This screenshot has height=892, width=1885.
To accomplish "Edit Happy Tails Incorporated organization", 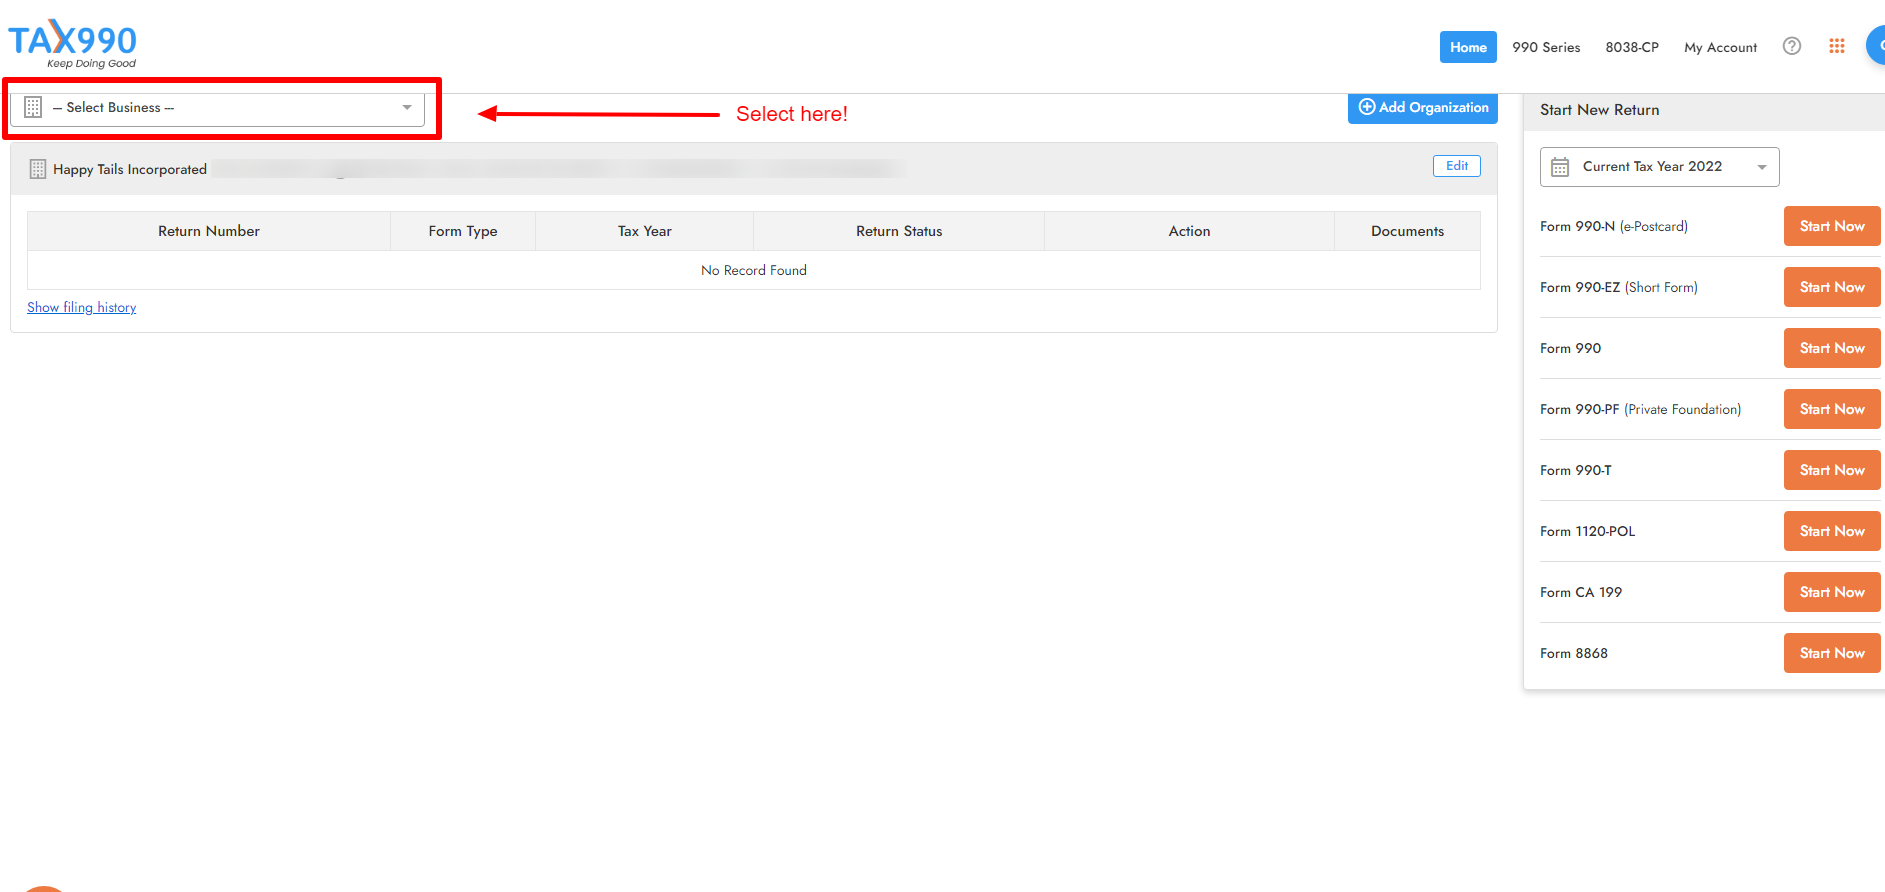I will 1457,166.
